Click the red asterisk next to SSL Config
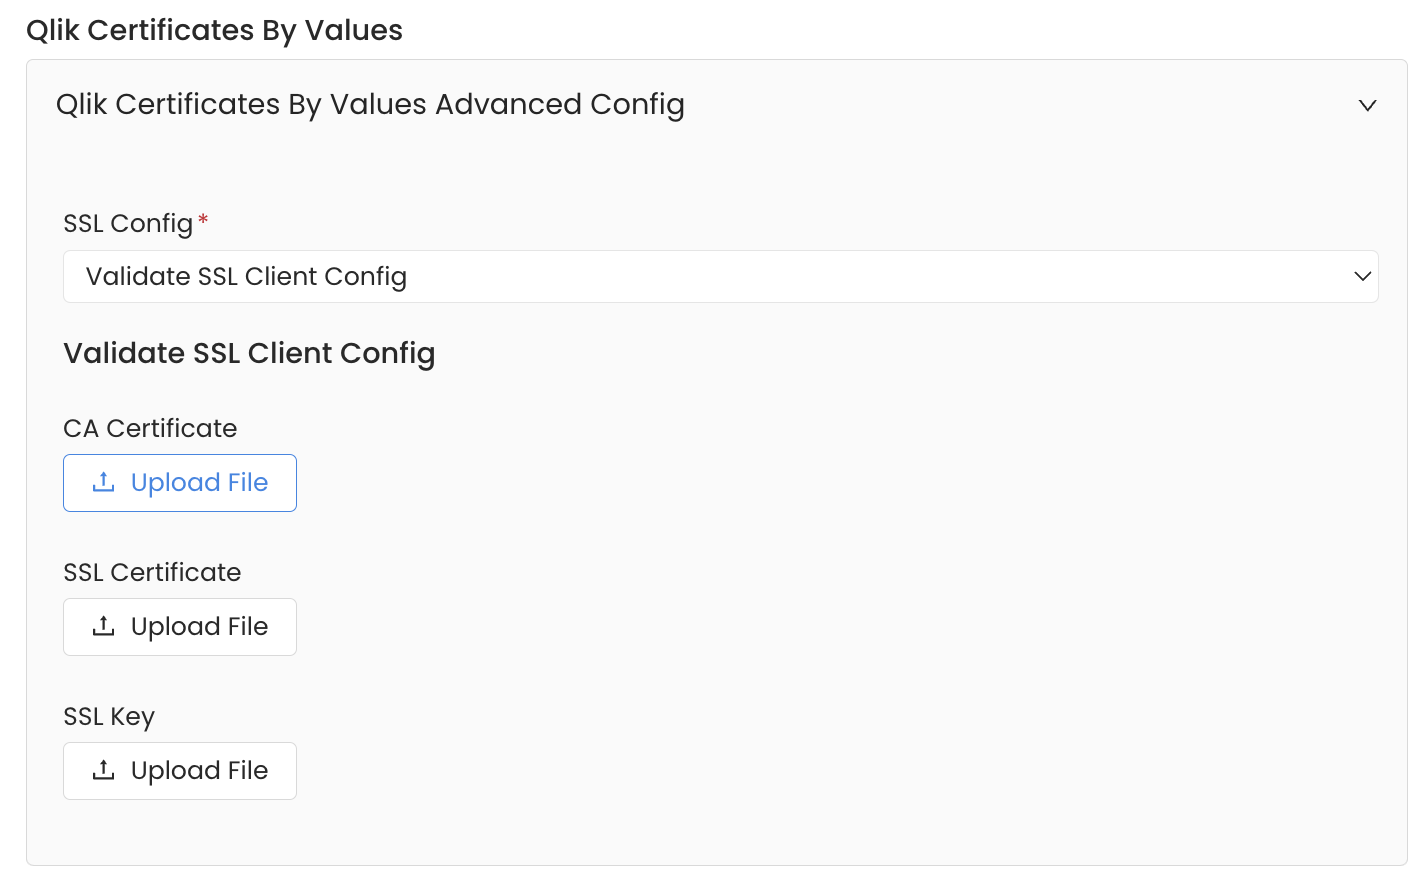The image size is (1422, 872). point(202,221)
